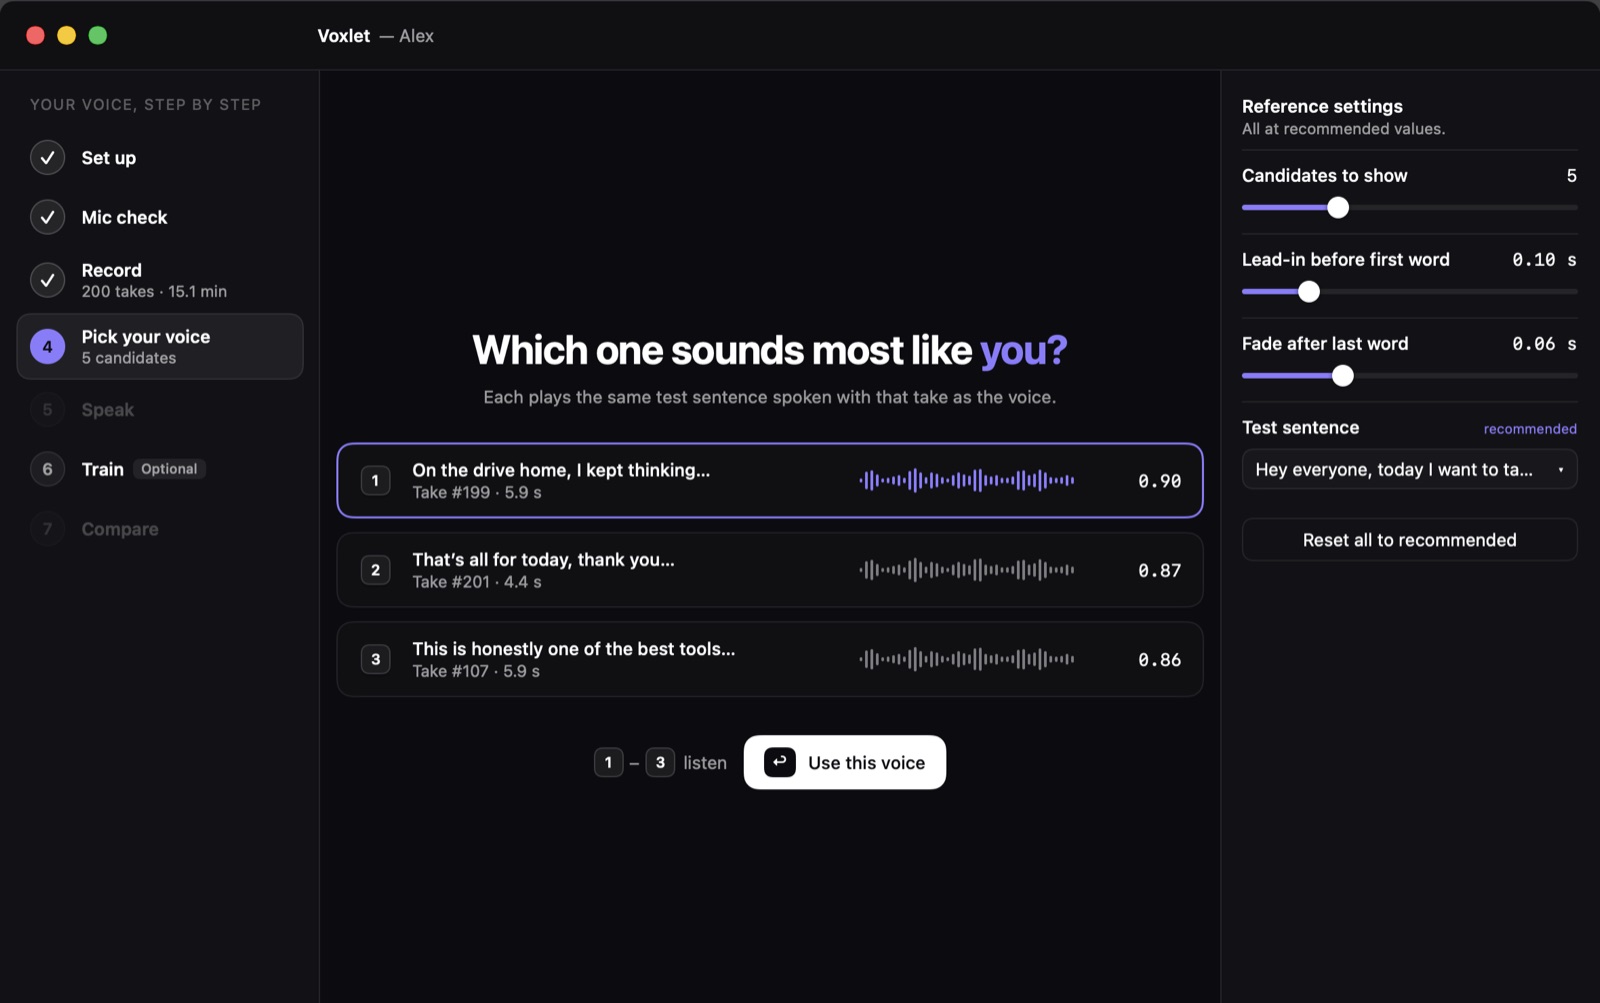Screen dimensions: 1600x1003
Task: Adjust the Fade after last word slider
Action: pyautogui.click(x=1343, y=376)
